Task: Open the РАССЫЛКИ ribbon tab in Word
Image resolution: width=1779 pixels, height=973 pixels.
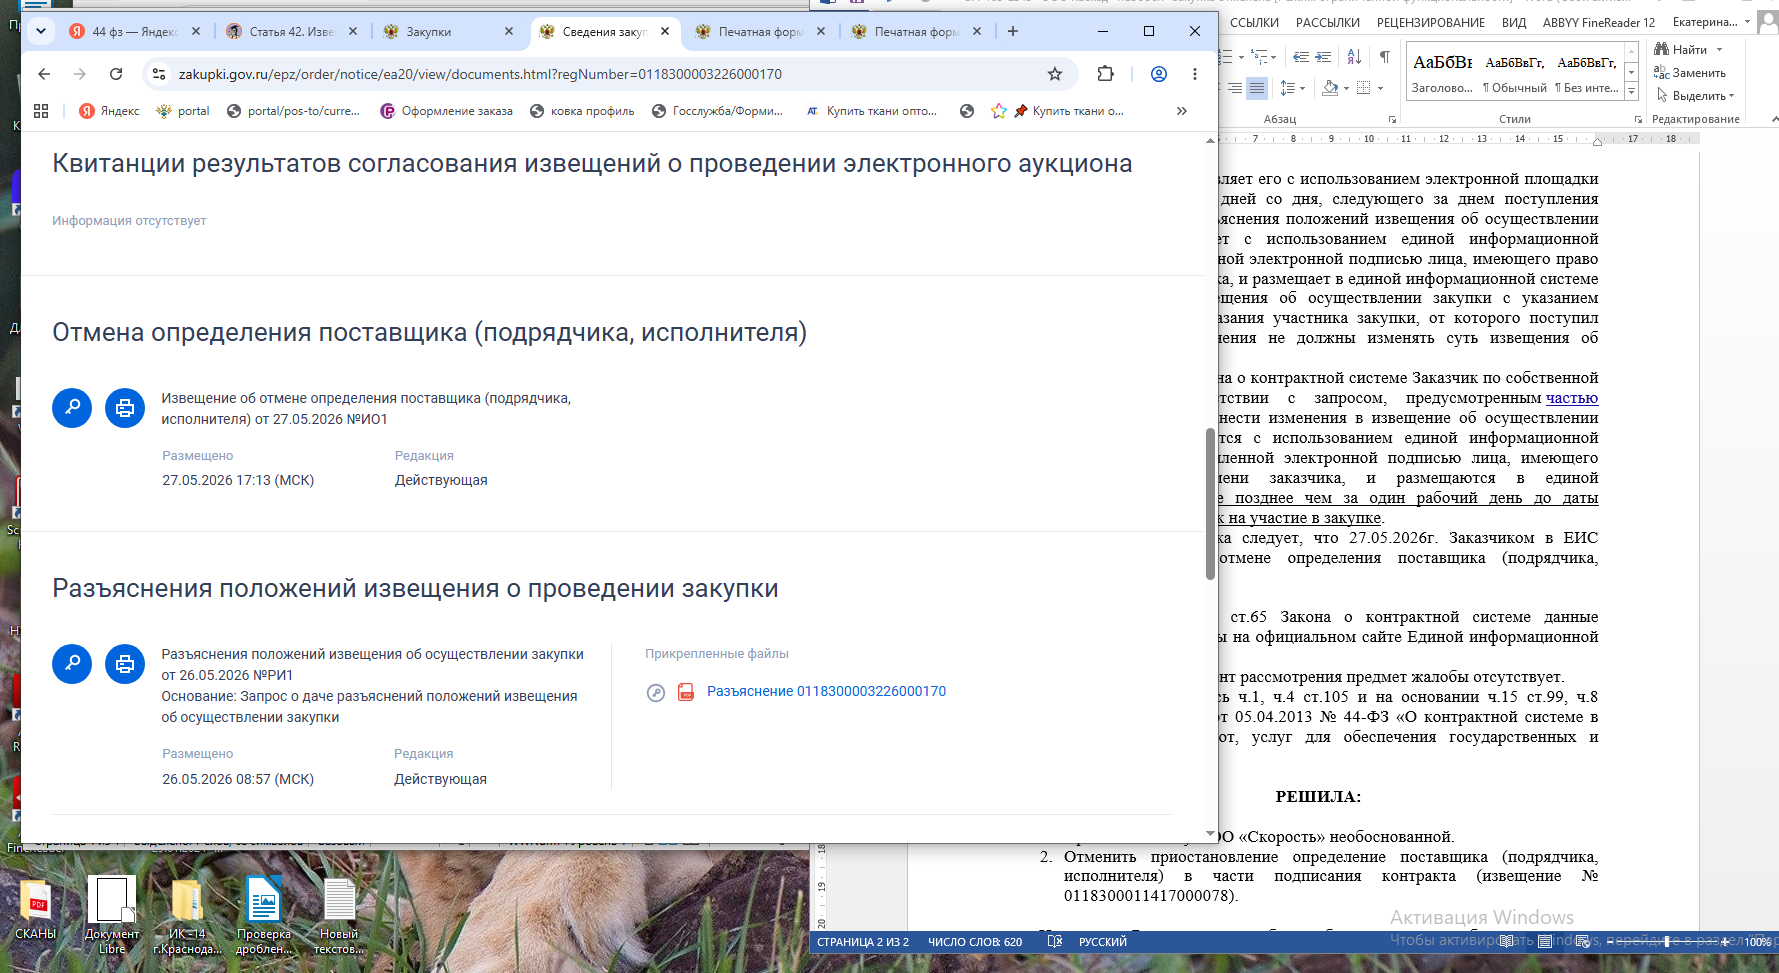Action: [1328, 22]
